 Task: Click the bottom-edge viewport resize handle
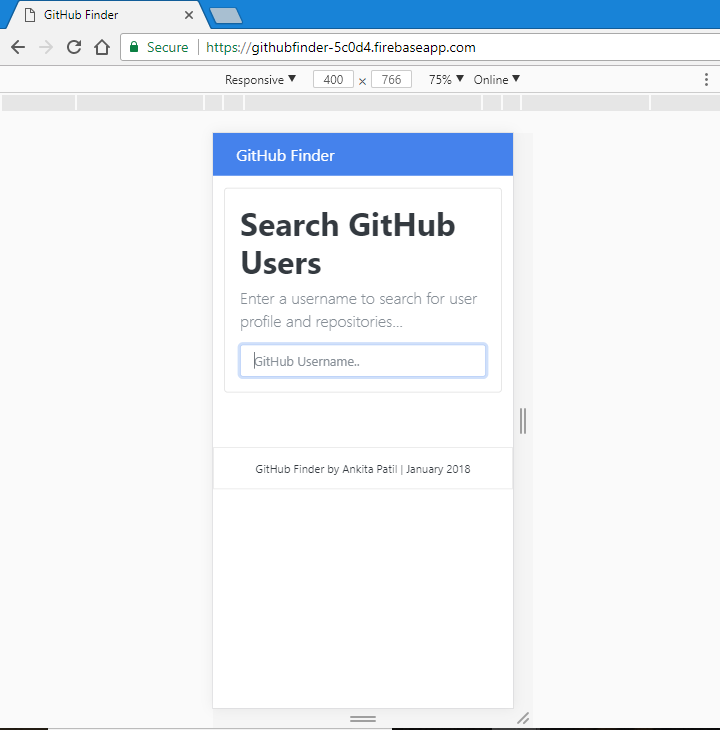(363, 719)
